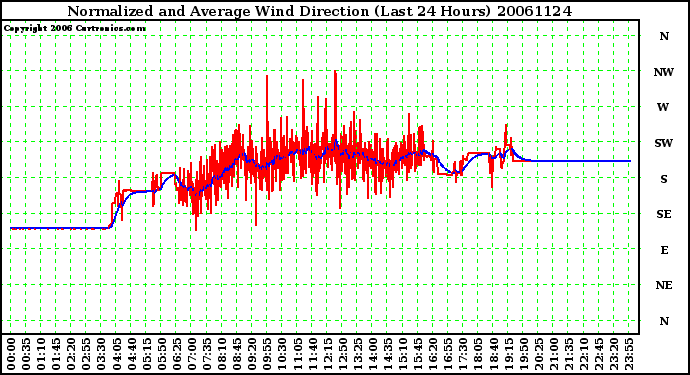Click the 22:45 time axis label
The height and width of the screenshot is (375, 690).
[599, 354]
